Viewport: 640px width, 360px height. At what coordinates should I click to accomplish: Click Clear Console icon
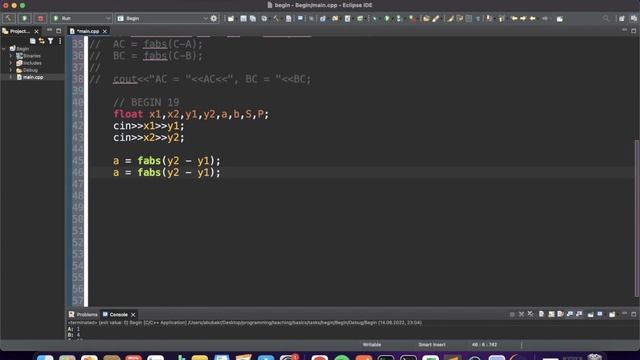[541, 314]
